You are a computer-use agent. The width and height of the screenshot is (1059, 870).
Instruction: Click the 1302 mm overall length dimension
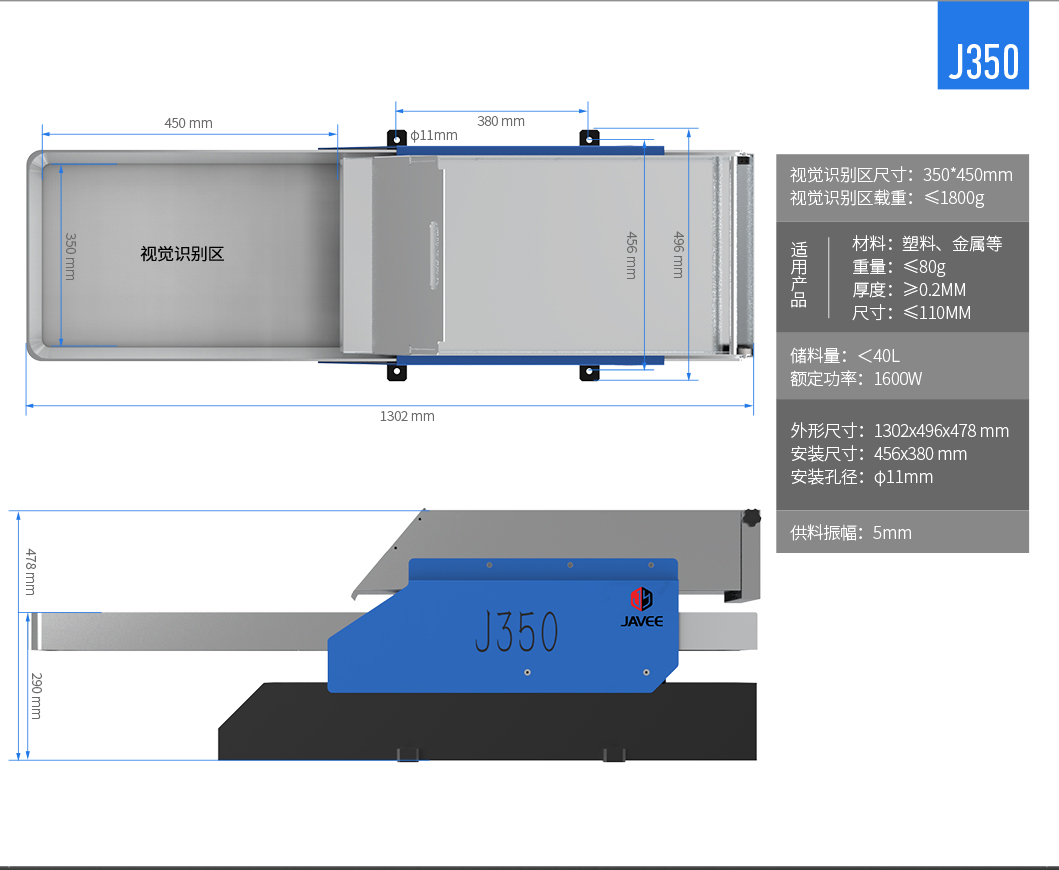(407, 416)
